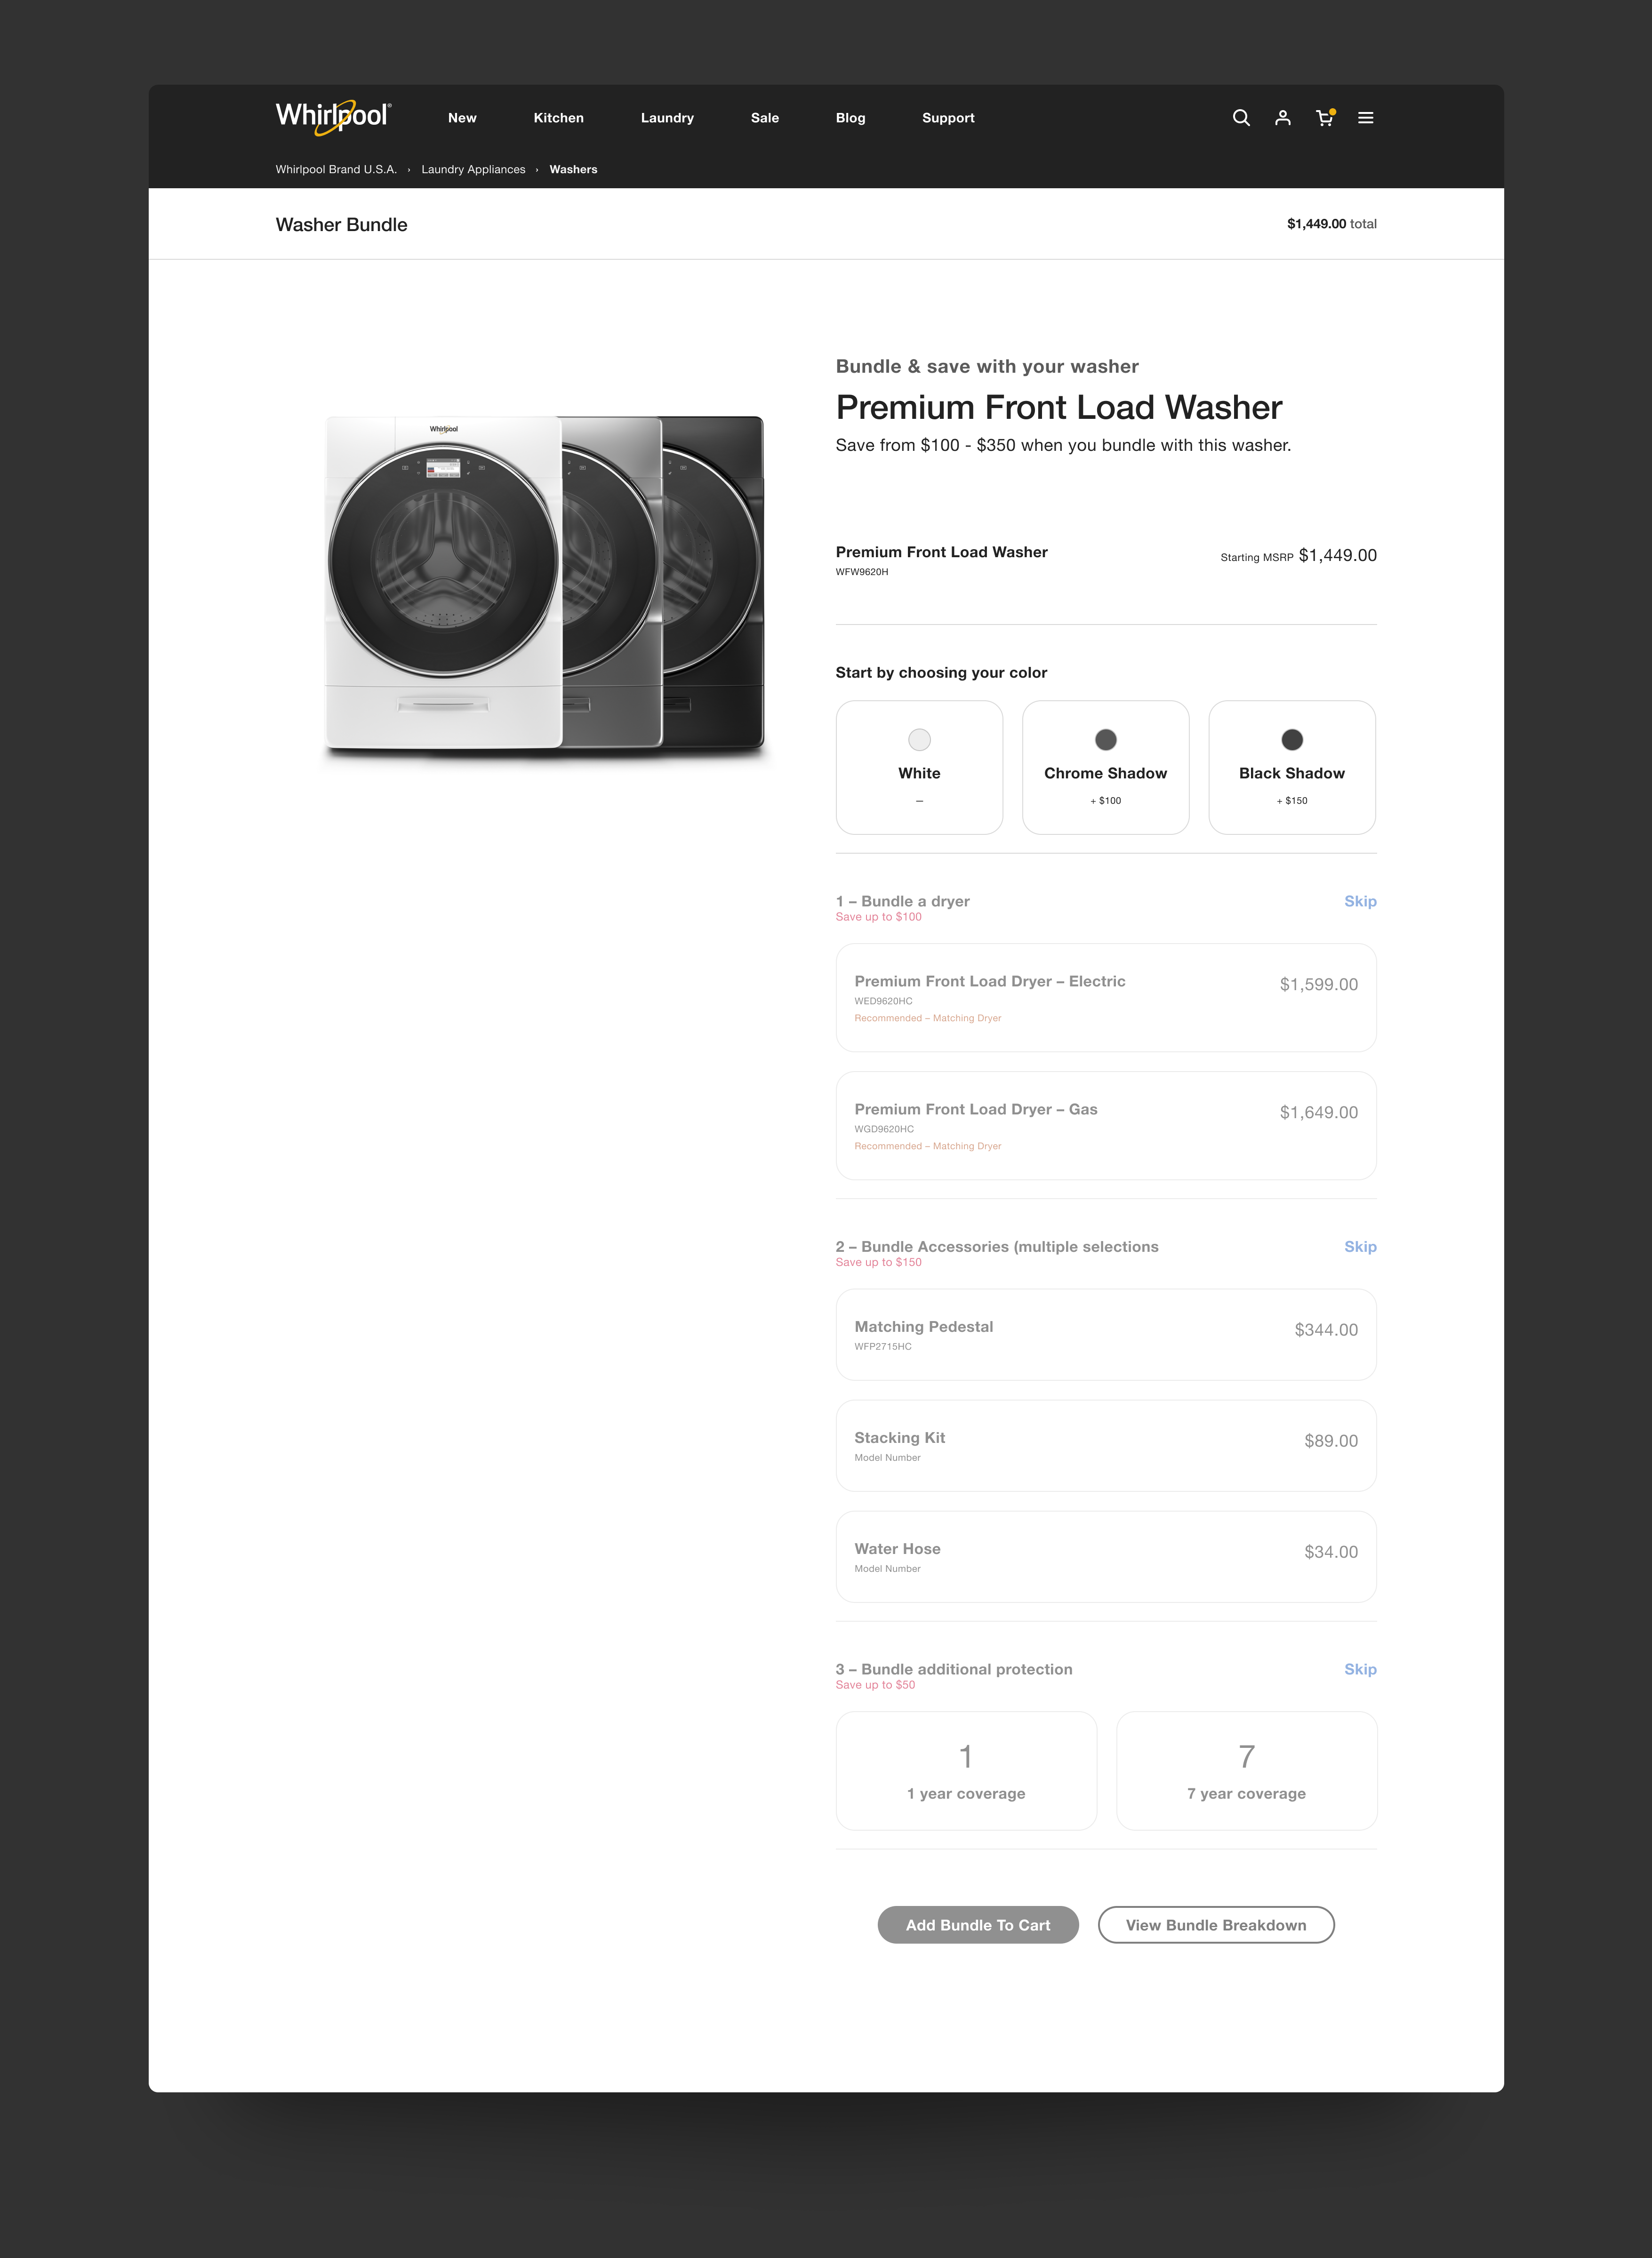Open the Kitchen menu item
The height and width of the screenshot is (2258, 1652).
[x=558, y=118]
